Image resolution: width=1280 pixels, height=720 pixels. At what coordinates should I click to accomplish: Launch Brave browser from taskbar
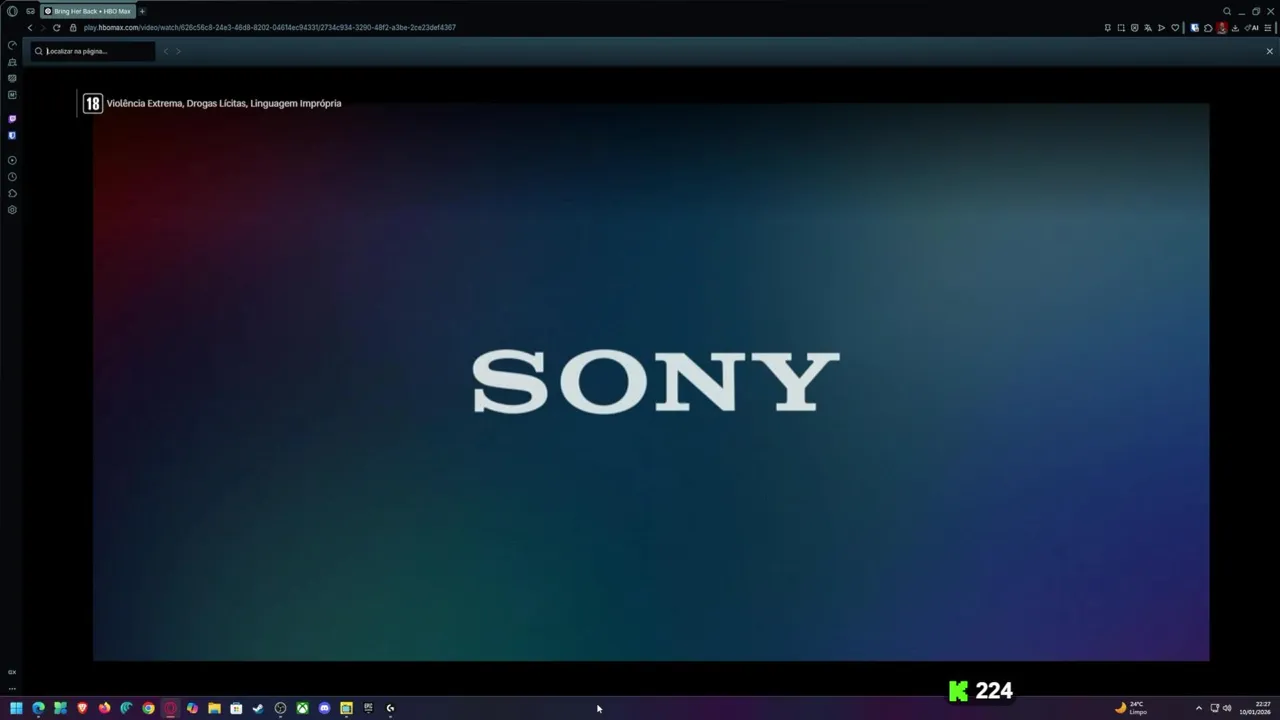82,708
